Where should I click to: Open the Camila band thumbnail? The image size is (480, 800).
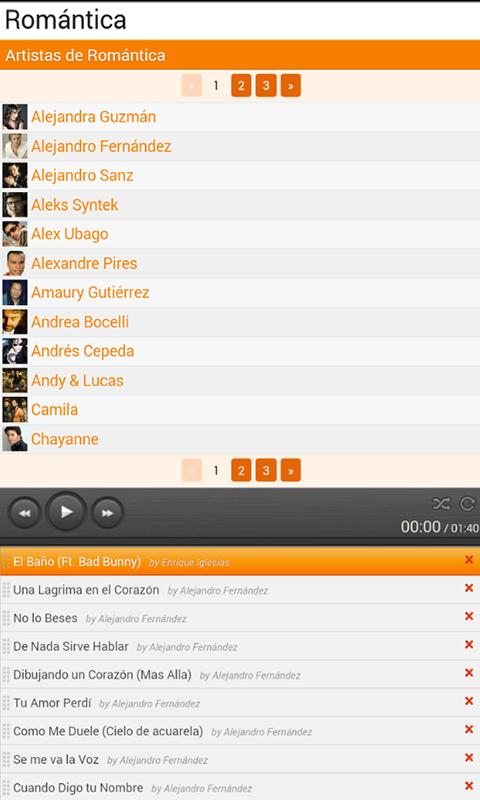point(15,410)
